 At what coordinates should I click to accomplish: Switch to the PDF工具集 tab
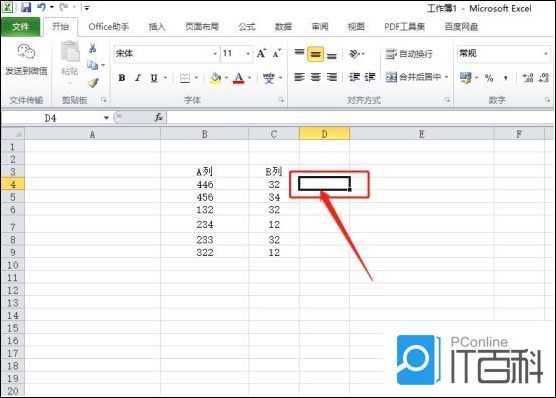404,27
